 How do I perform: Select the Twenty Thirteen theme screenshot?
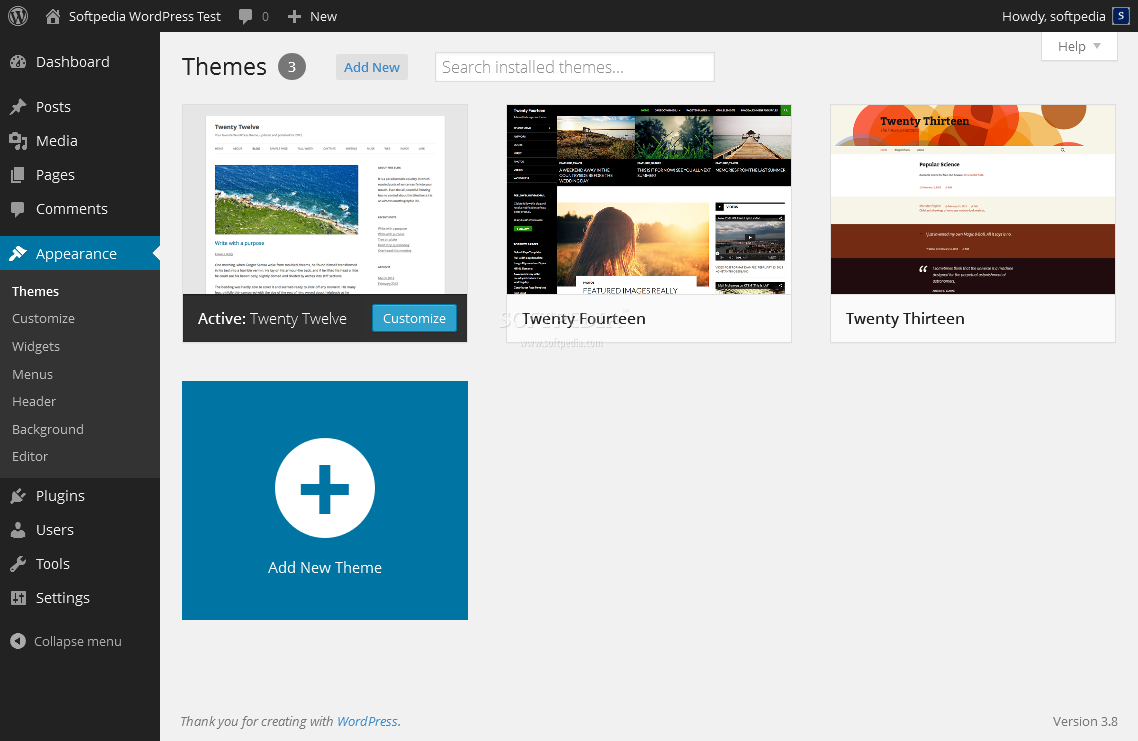973,200
